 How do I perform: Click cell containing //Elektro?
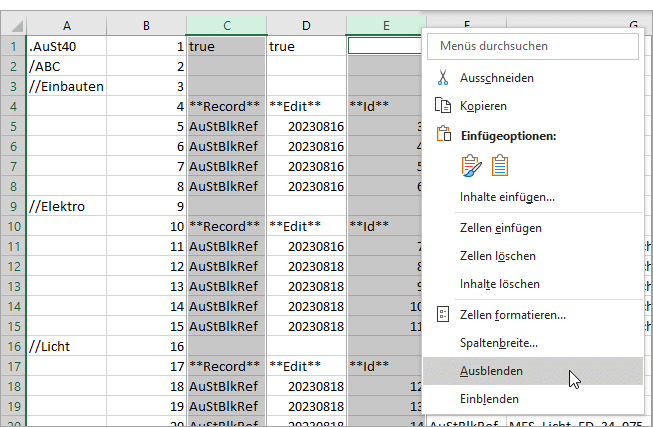[67, 206]
